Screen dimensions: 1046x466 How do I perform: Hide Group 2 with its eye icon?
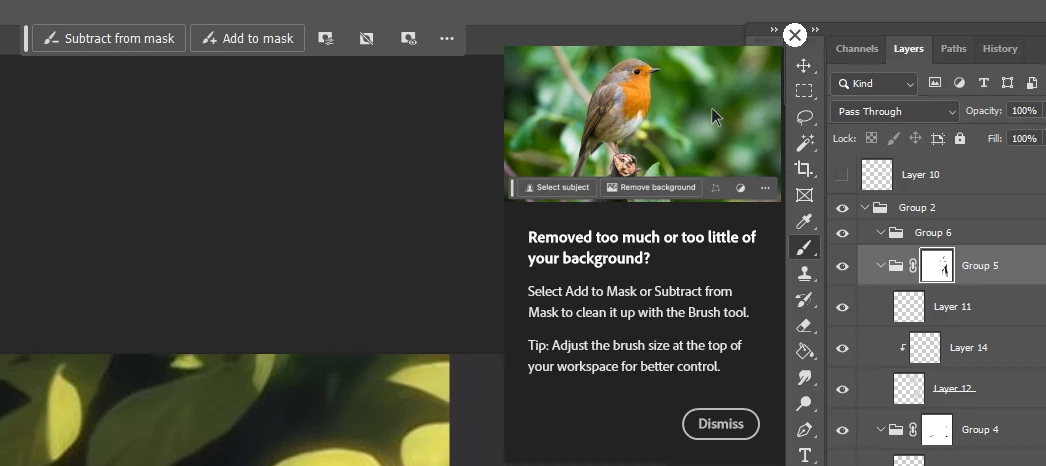(x=843, y=208)
